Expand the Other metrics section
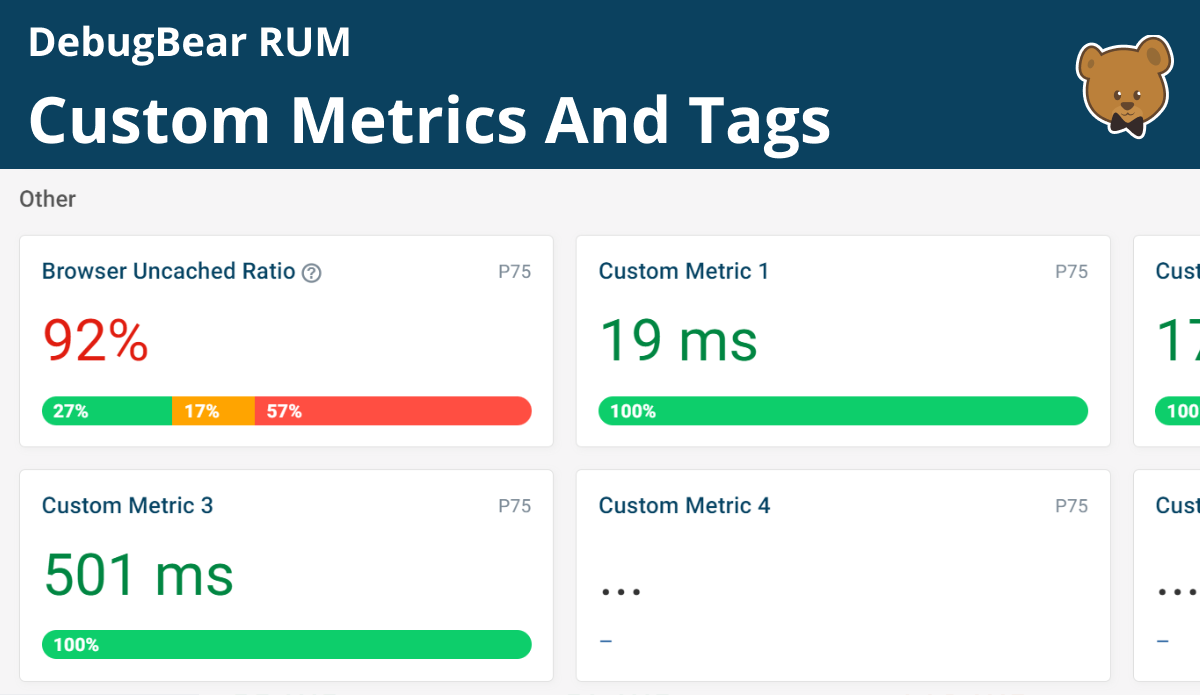Image resolution: width=1200 pixels, height=695 pixels. [x=47, y=199]
